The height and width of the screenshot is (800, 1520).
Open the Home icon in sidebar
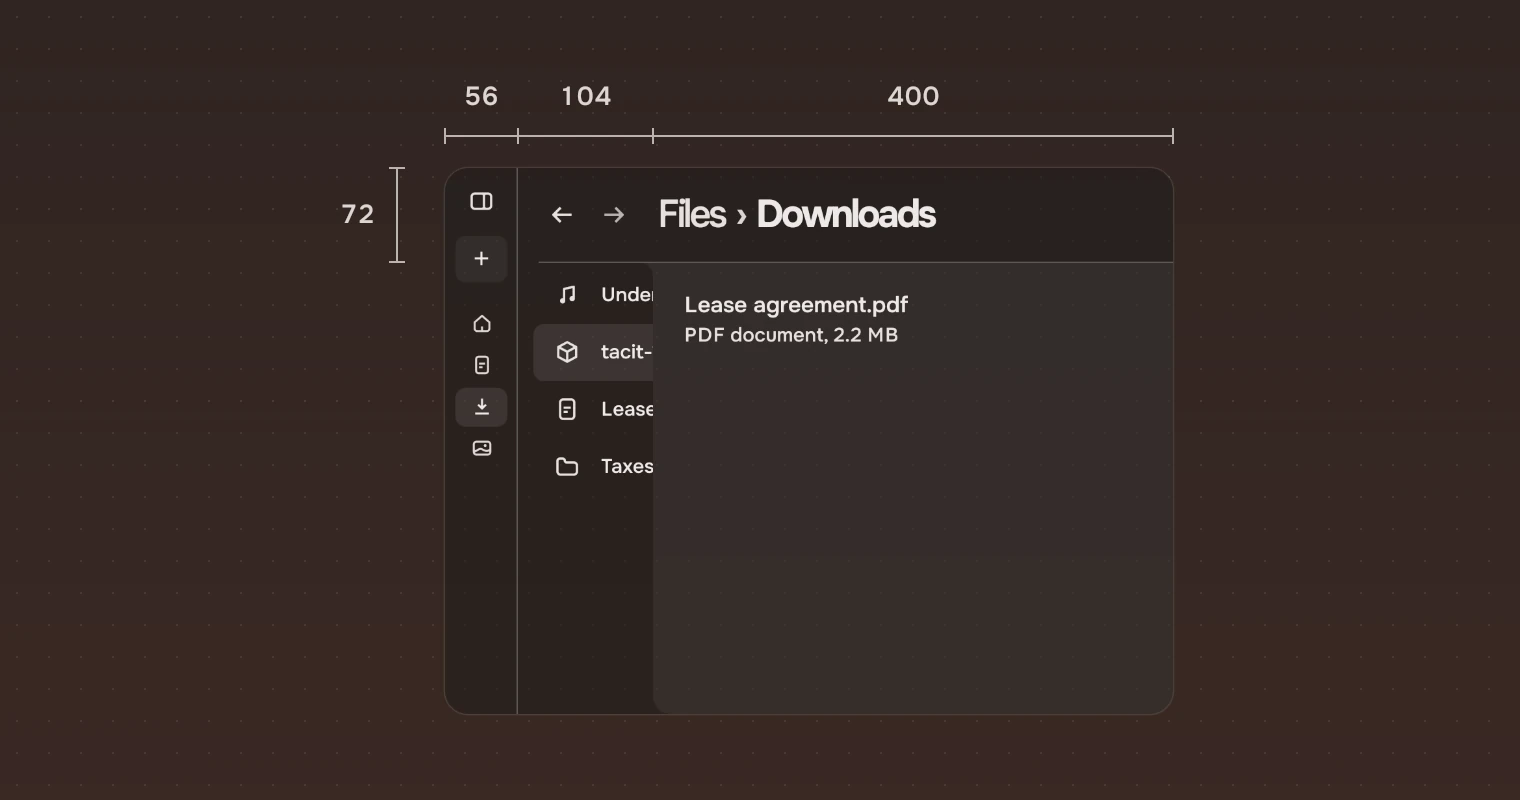[481, 324]
